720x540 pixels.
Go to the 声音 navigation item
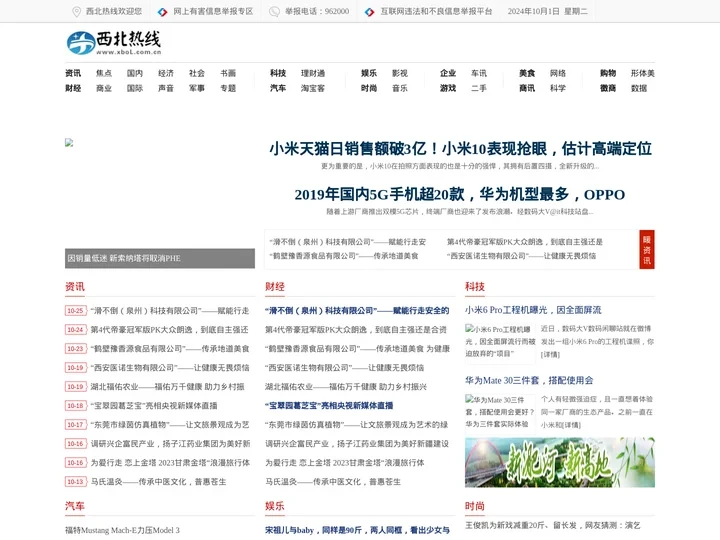[x=166, y=88]
